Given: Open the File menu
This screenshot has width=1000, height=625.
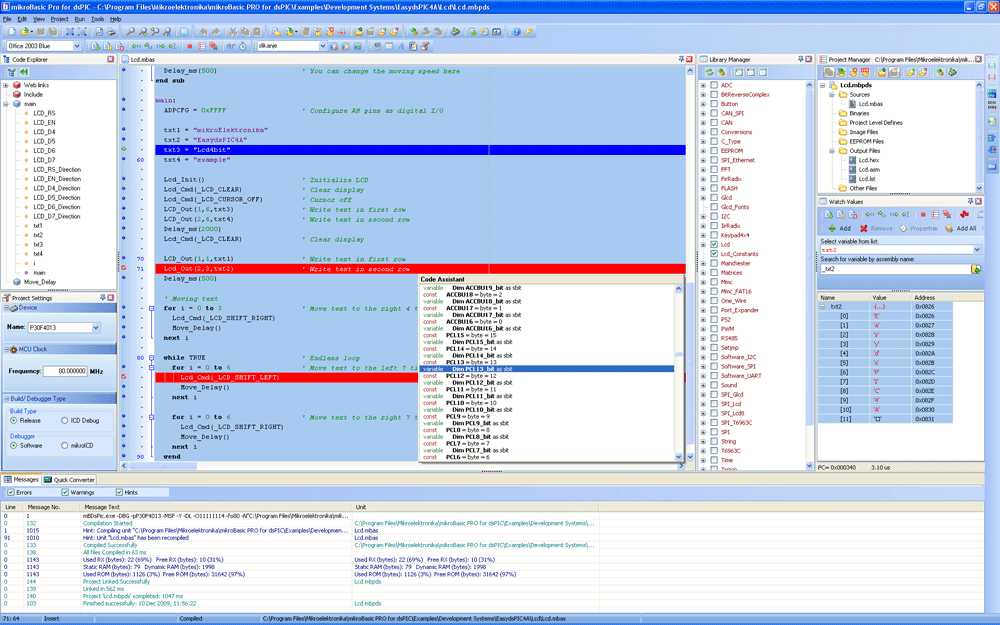Looking at the screenshot, I should pos(7,19).
